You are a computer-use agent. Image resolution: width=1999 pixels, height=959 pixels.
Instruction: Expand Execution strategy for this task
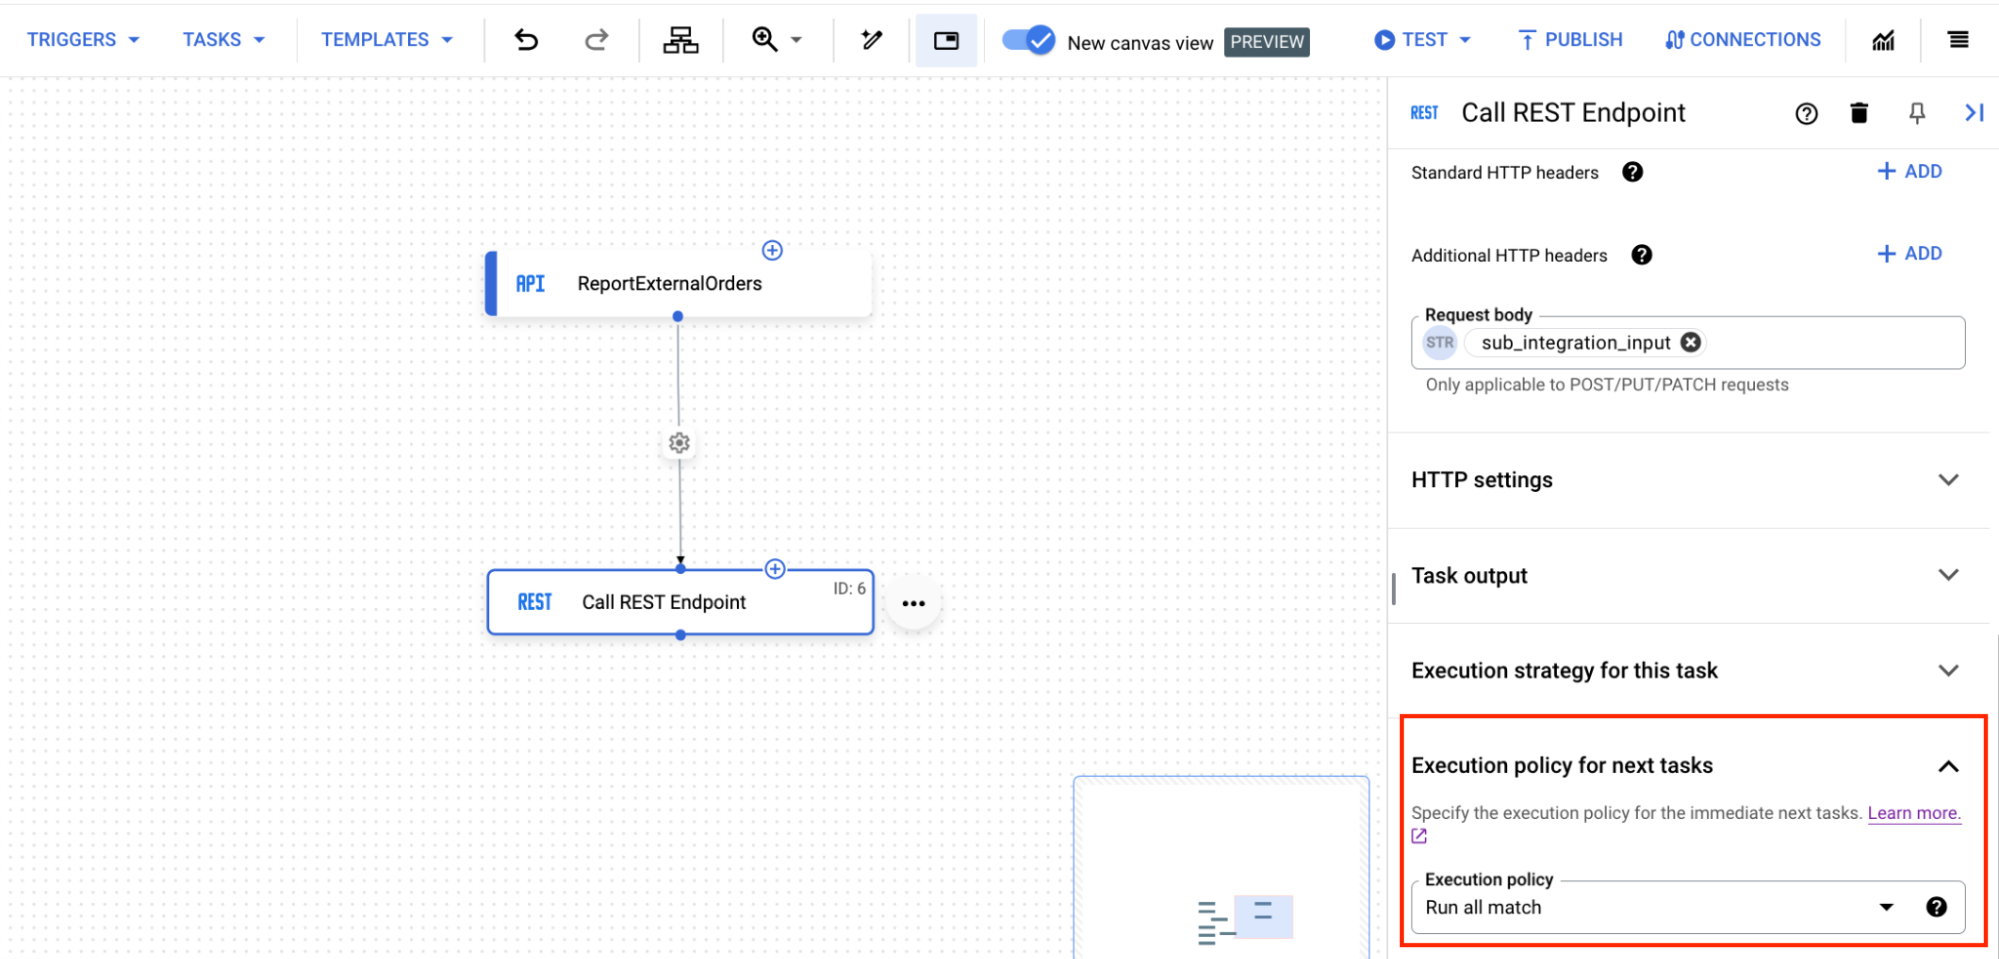[x=1688, y=670]
